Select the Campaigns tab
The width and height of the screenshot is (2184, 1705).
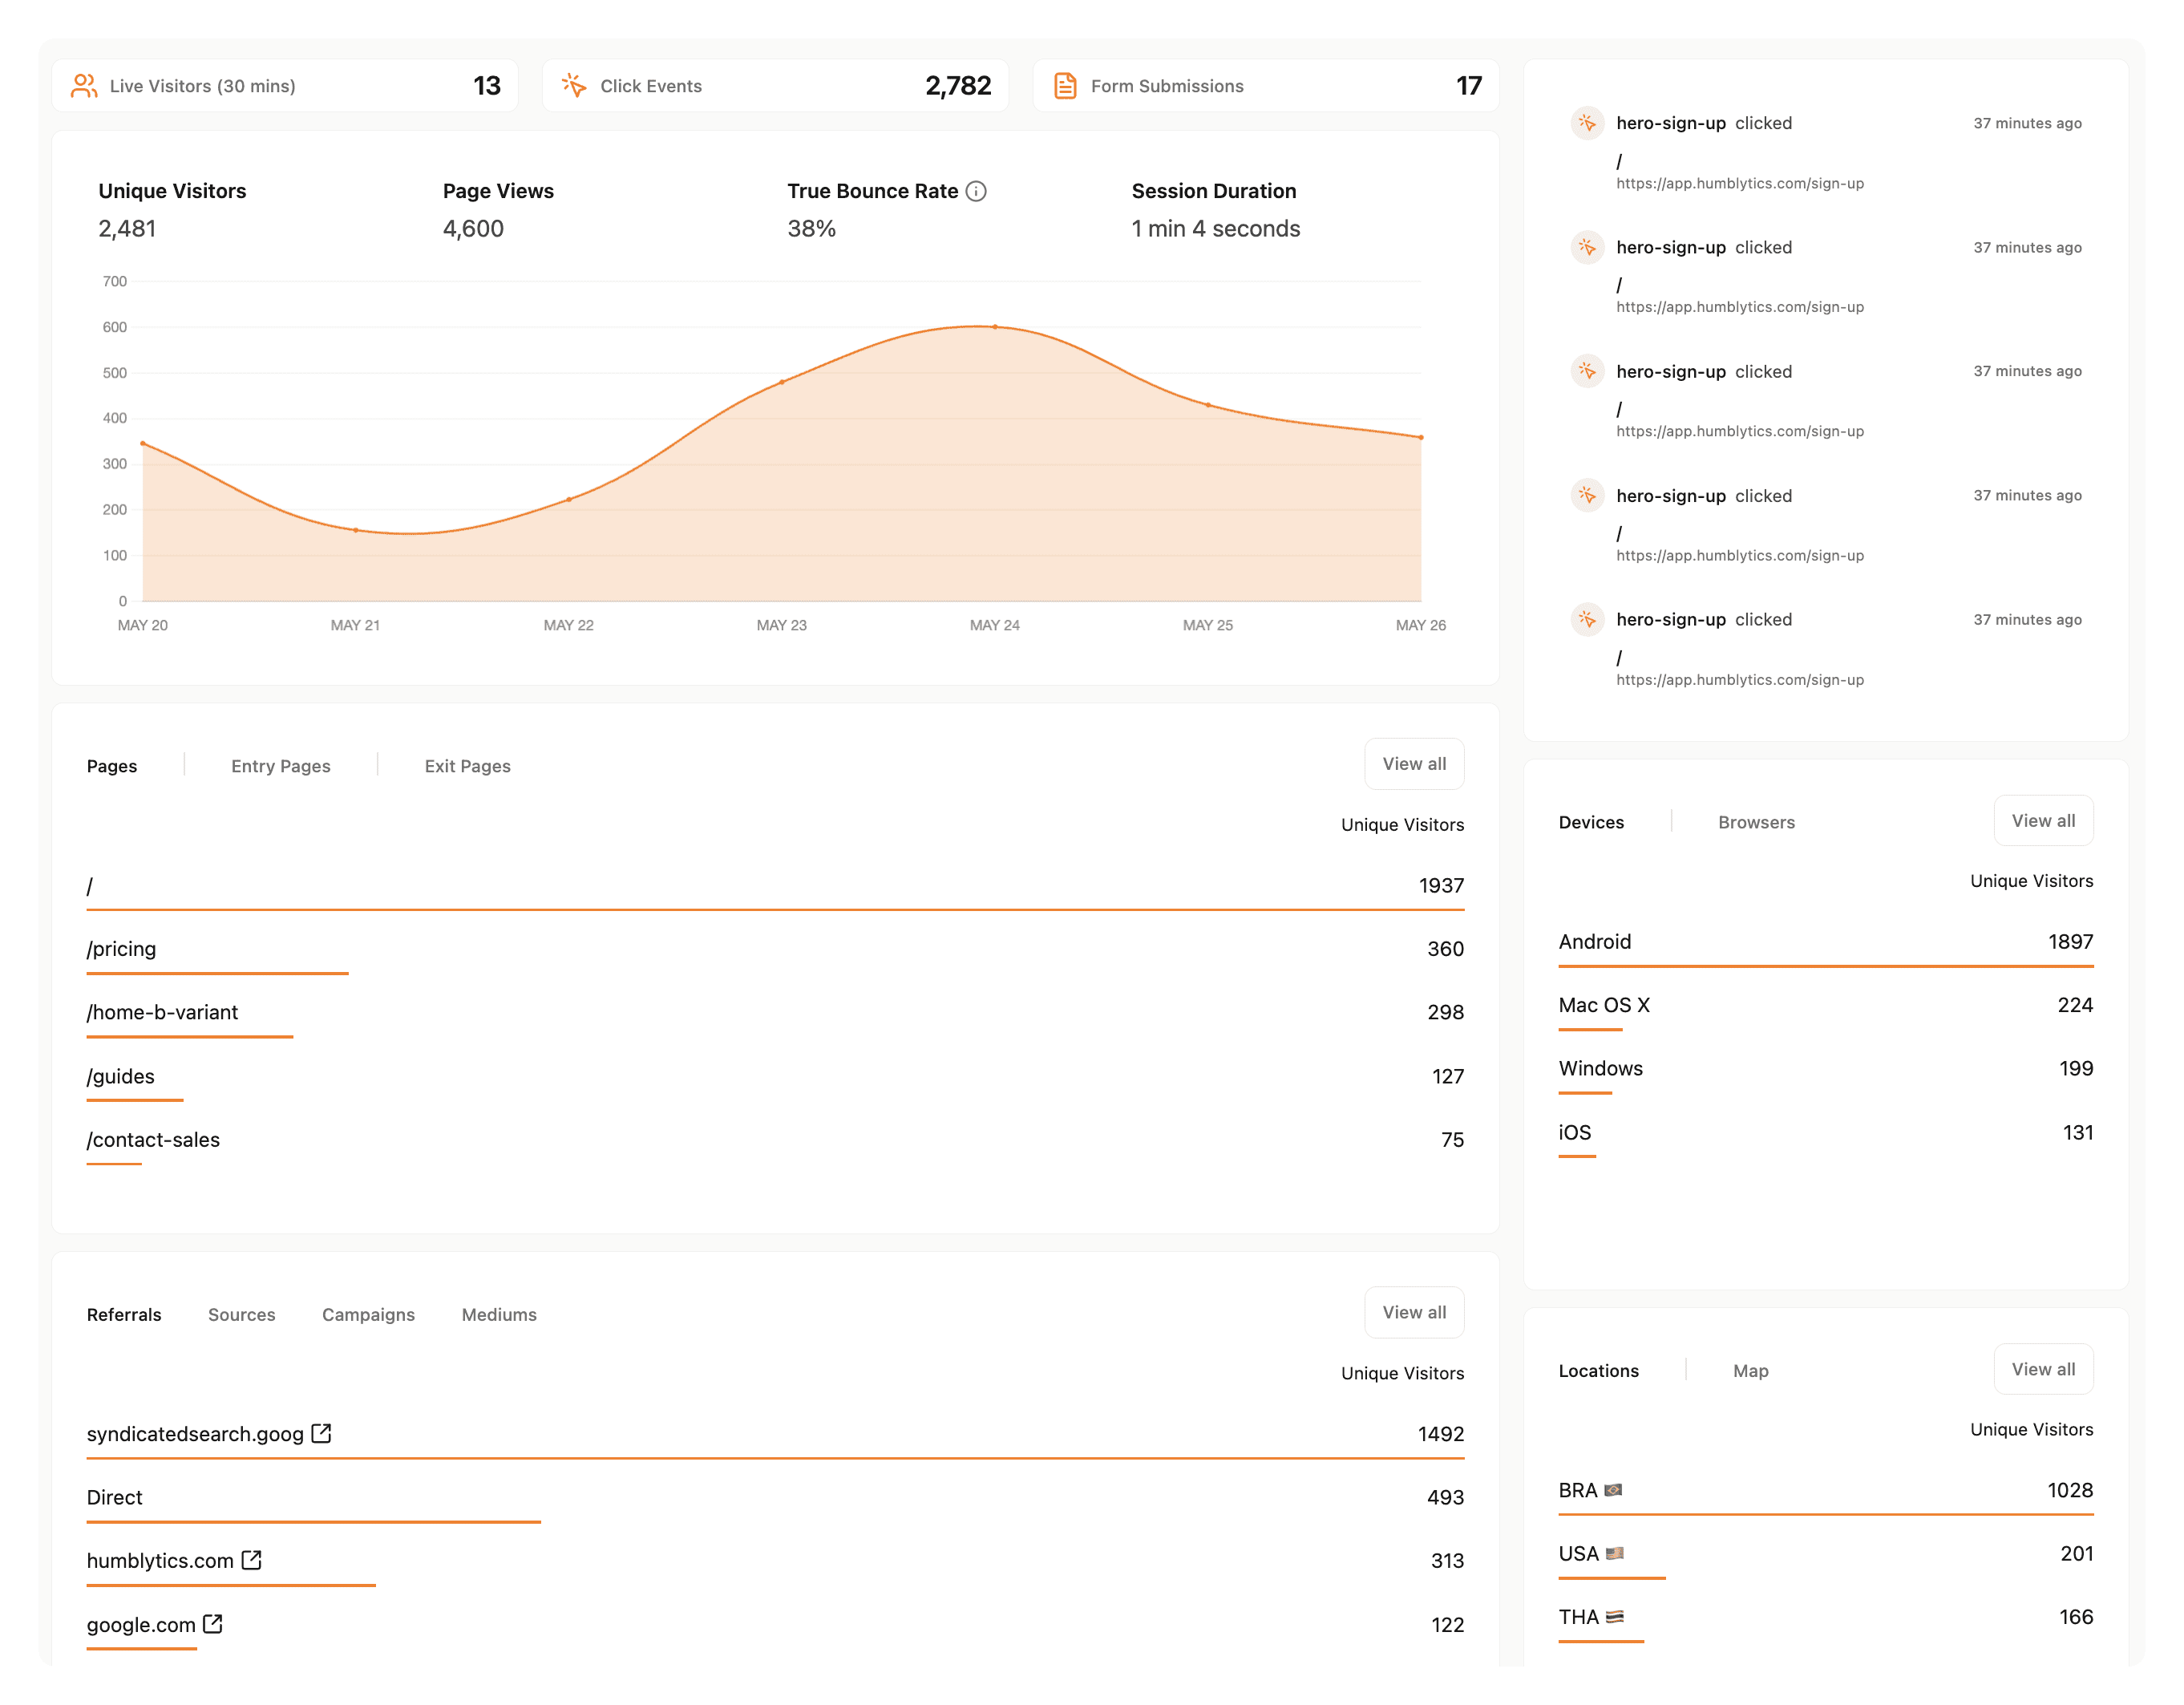pos(368,1314)
